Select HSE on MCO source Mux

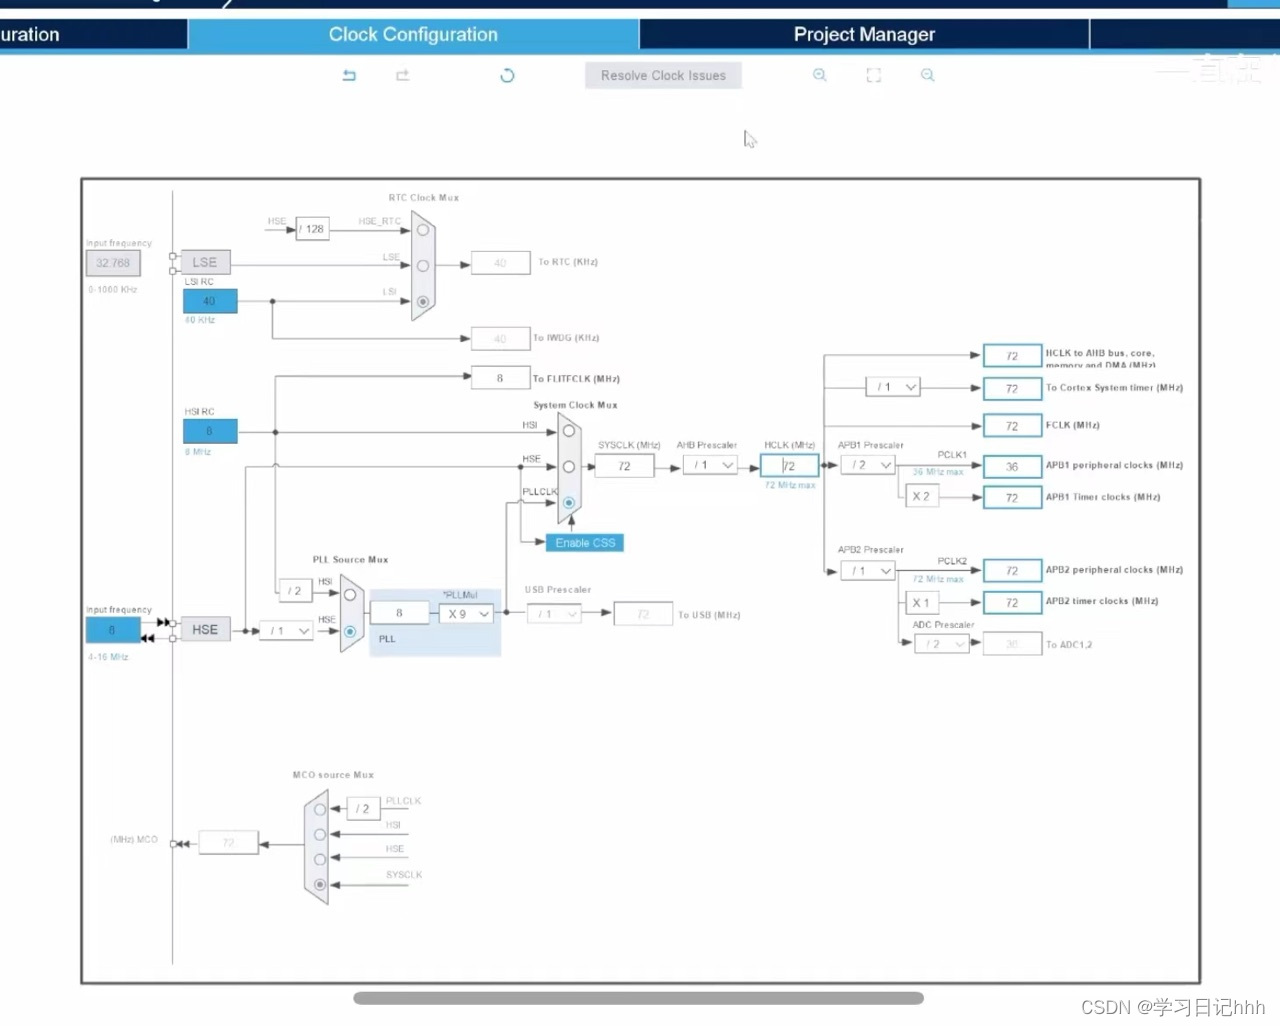(x=320, y=859)
